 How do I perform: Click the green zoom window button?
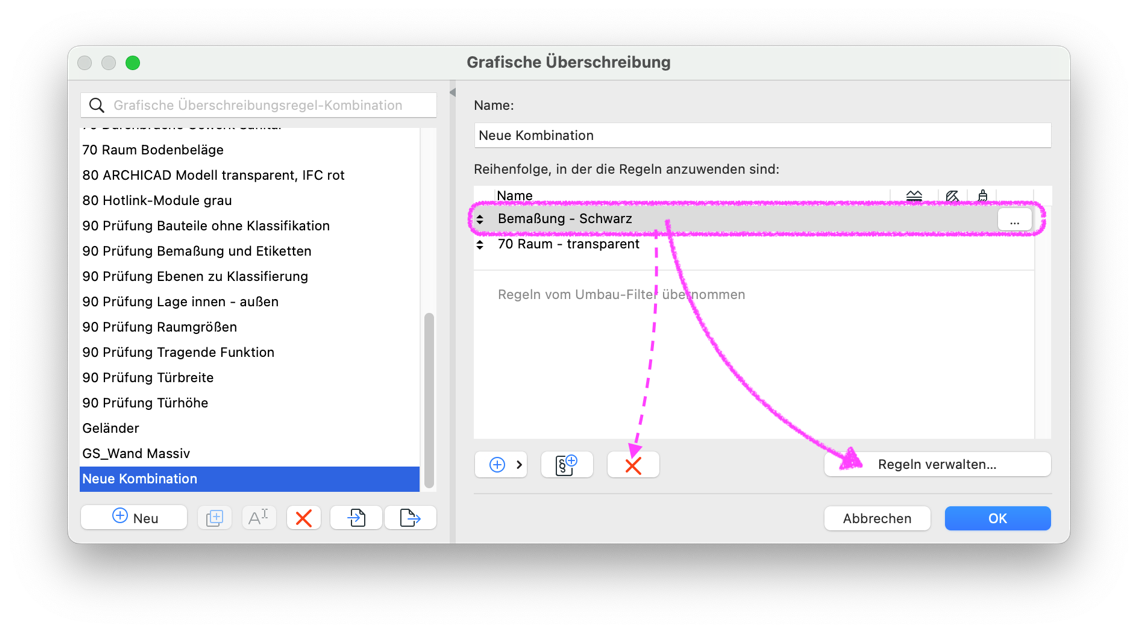133,62
